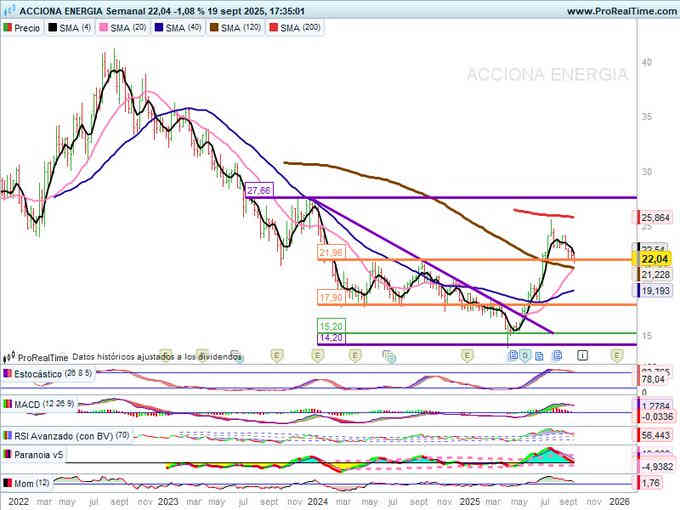Click the 2025 label on time axis
The width and height of the screenshot is (680, 510).
(469, 502)
